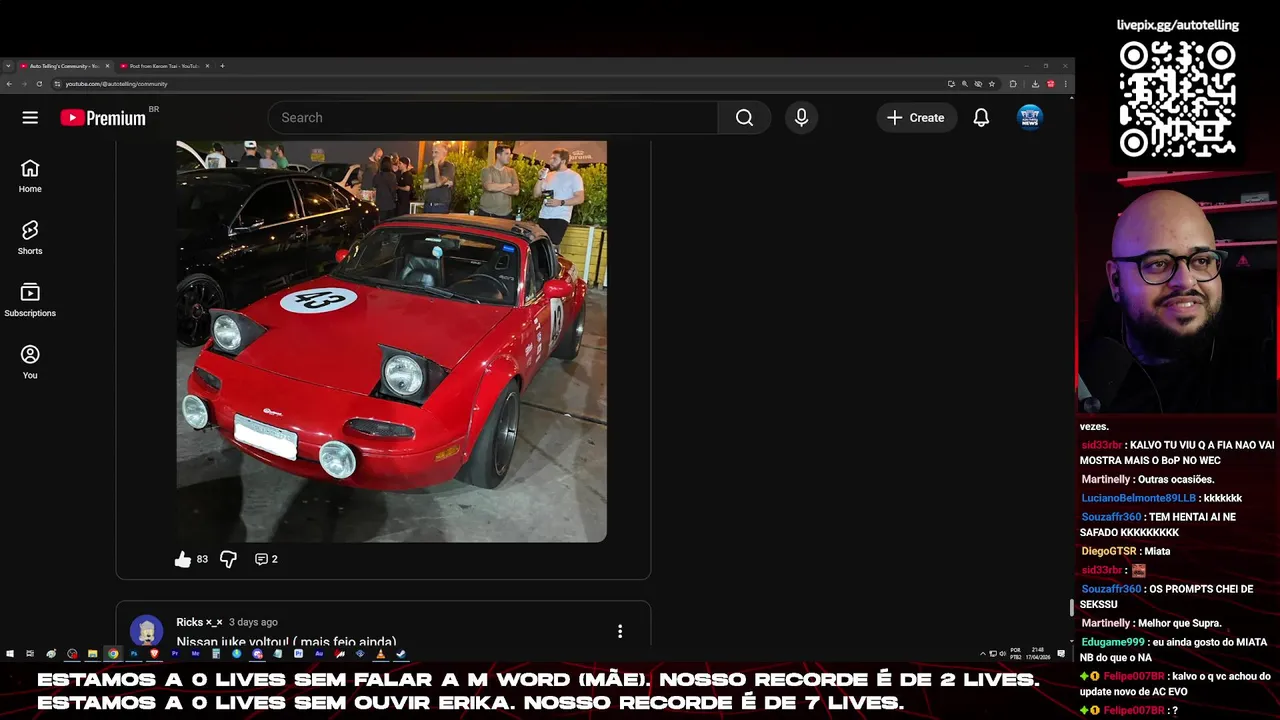
Task: Open the Windows Start menu
Action: [x=10, y=654]
